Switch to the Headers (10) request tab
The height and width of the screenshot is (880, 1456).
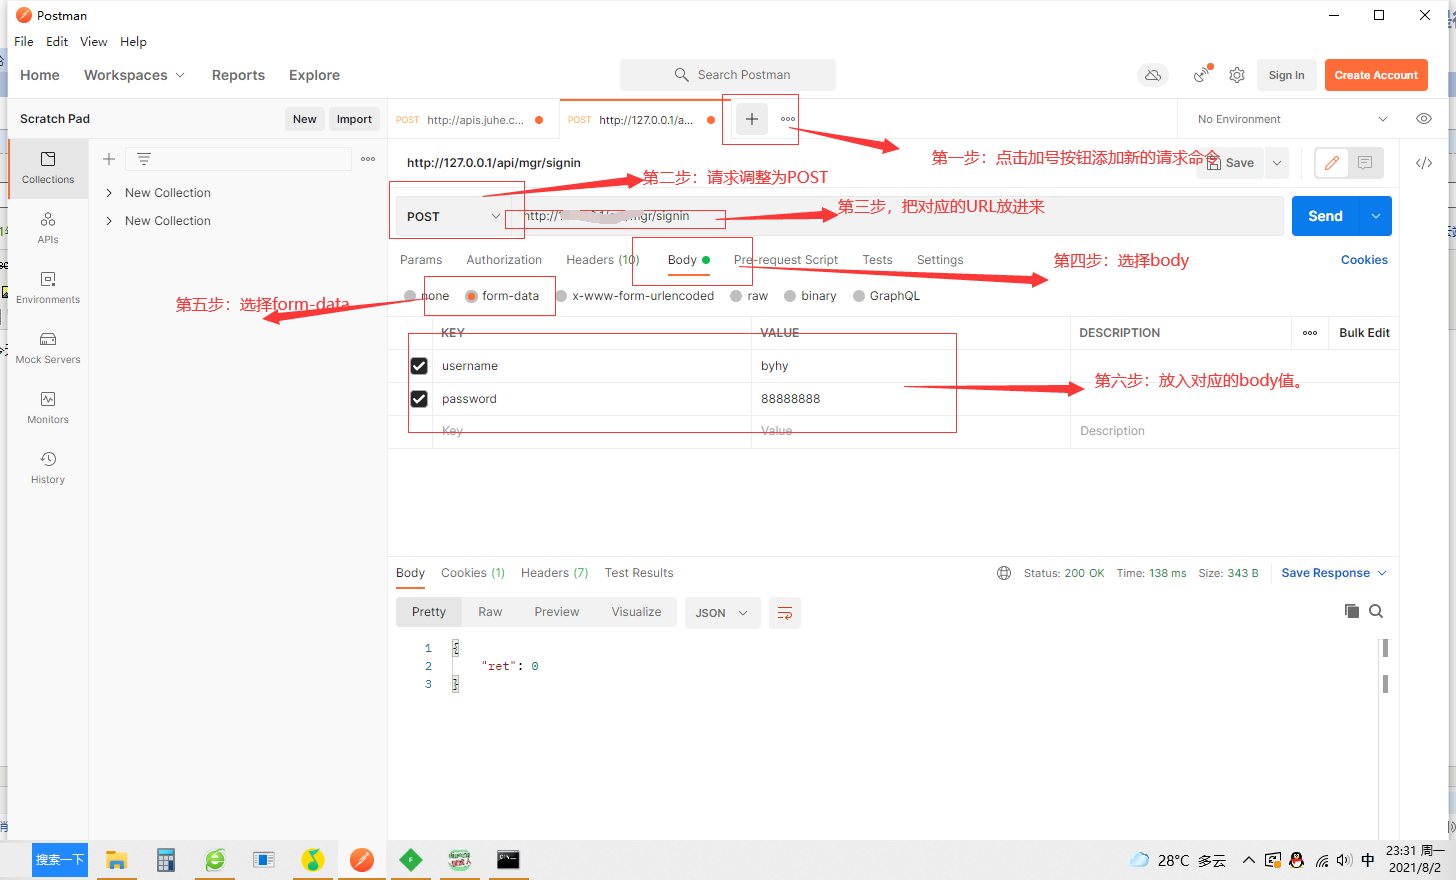point(603,260)
